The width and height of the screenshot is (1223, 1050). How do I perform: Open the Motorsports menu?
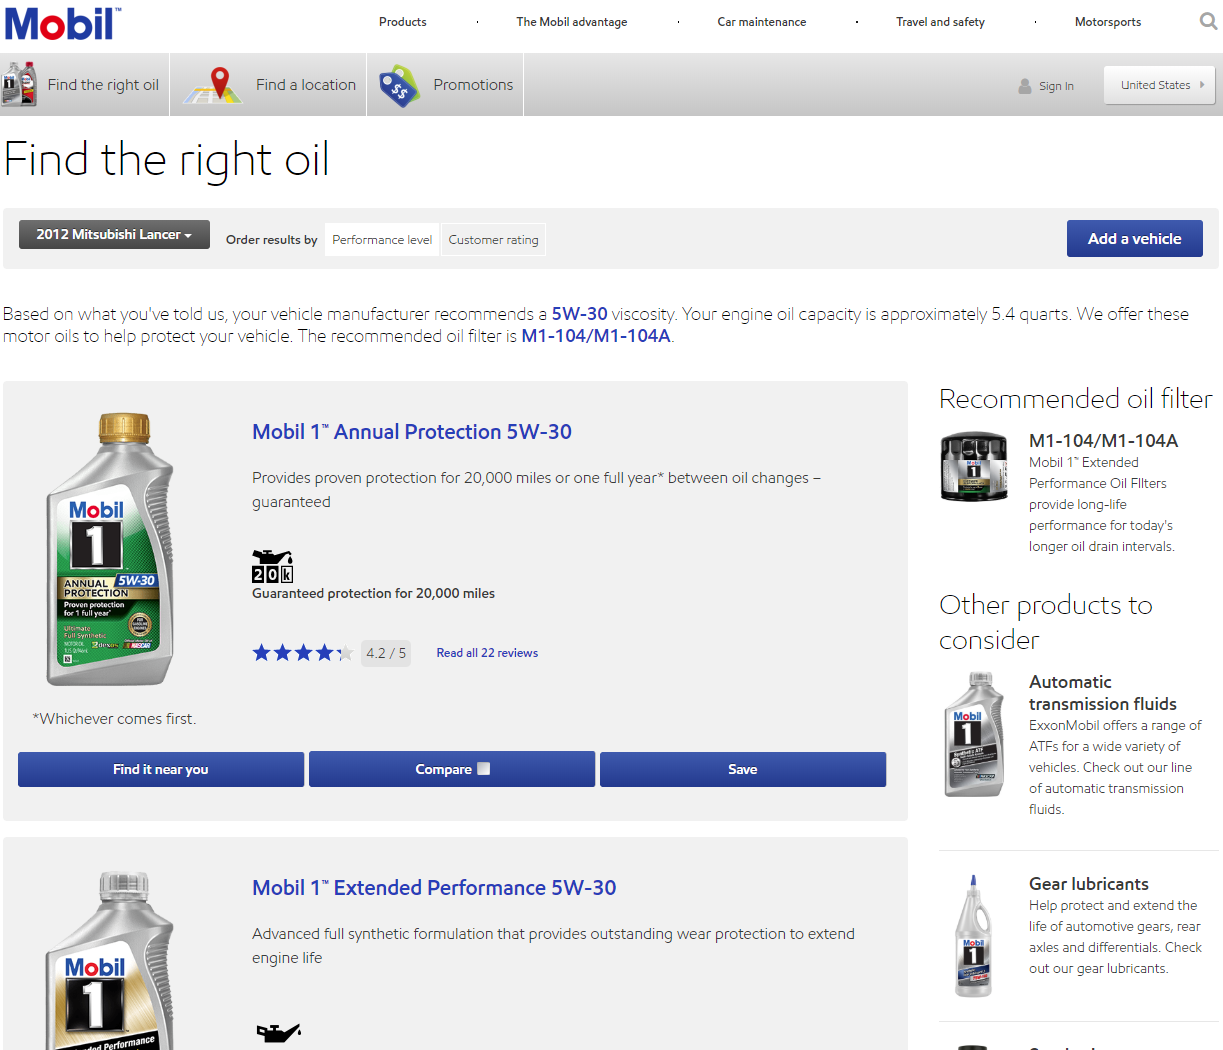[x=1108, y=22]
